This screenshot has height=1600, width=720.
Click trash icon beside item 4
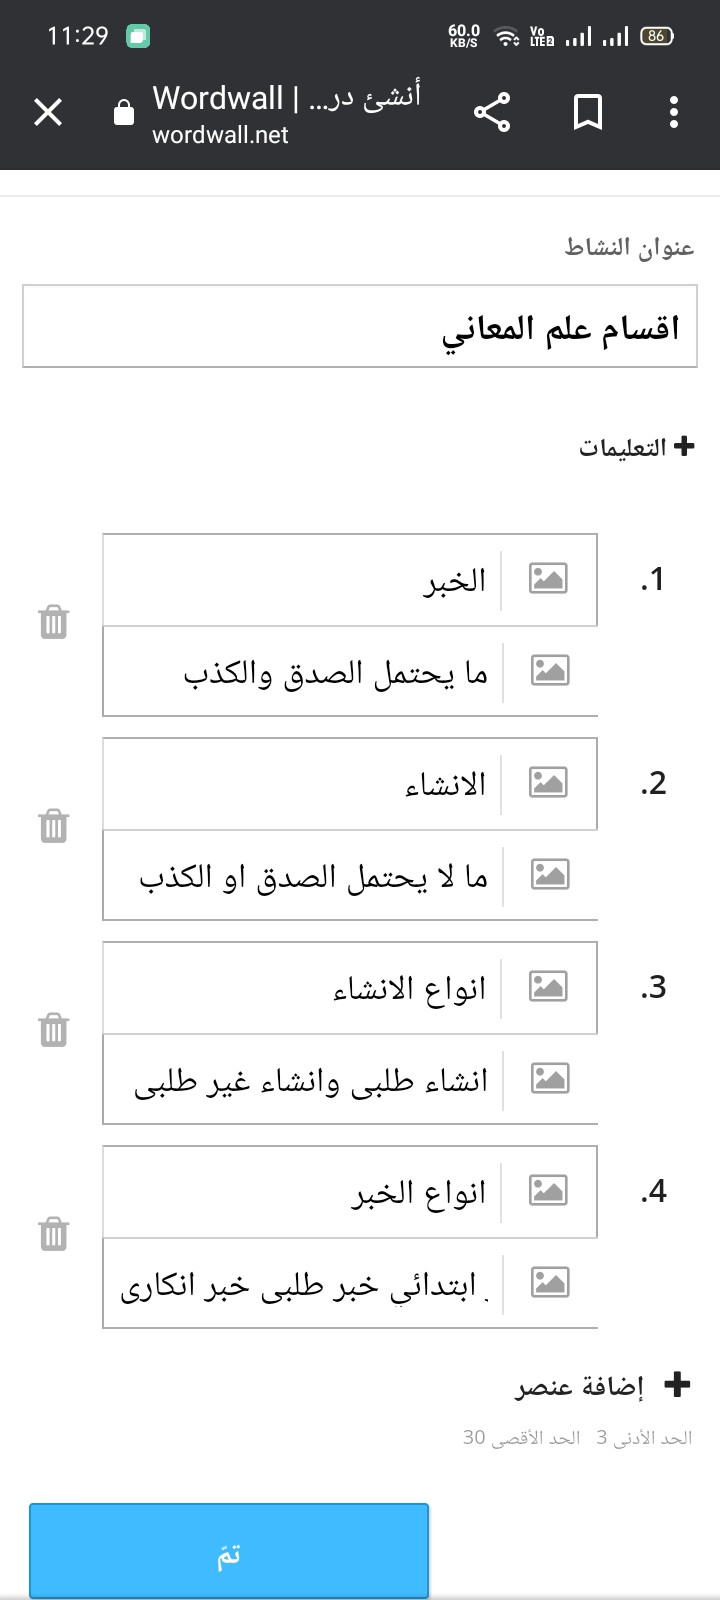coord(53,1234)
